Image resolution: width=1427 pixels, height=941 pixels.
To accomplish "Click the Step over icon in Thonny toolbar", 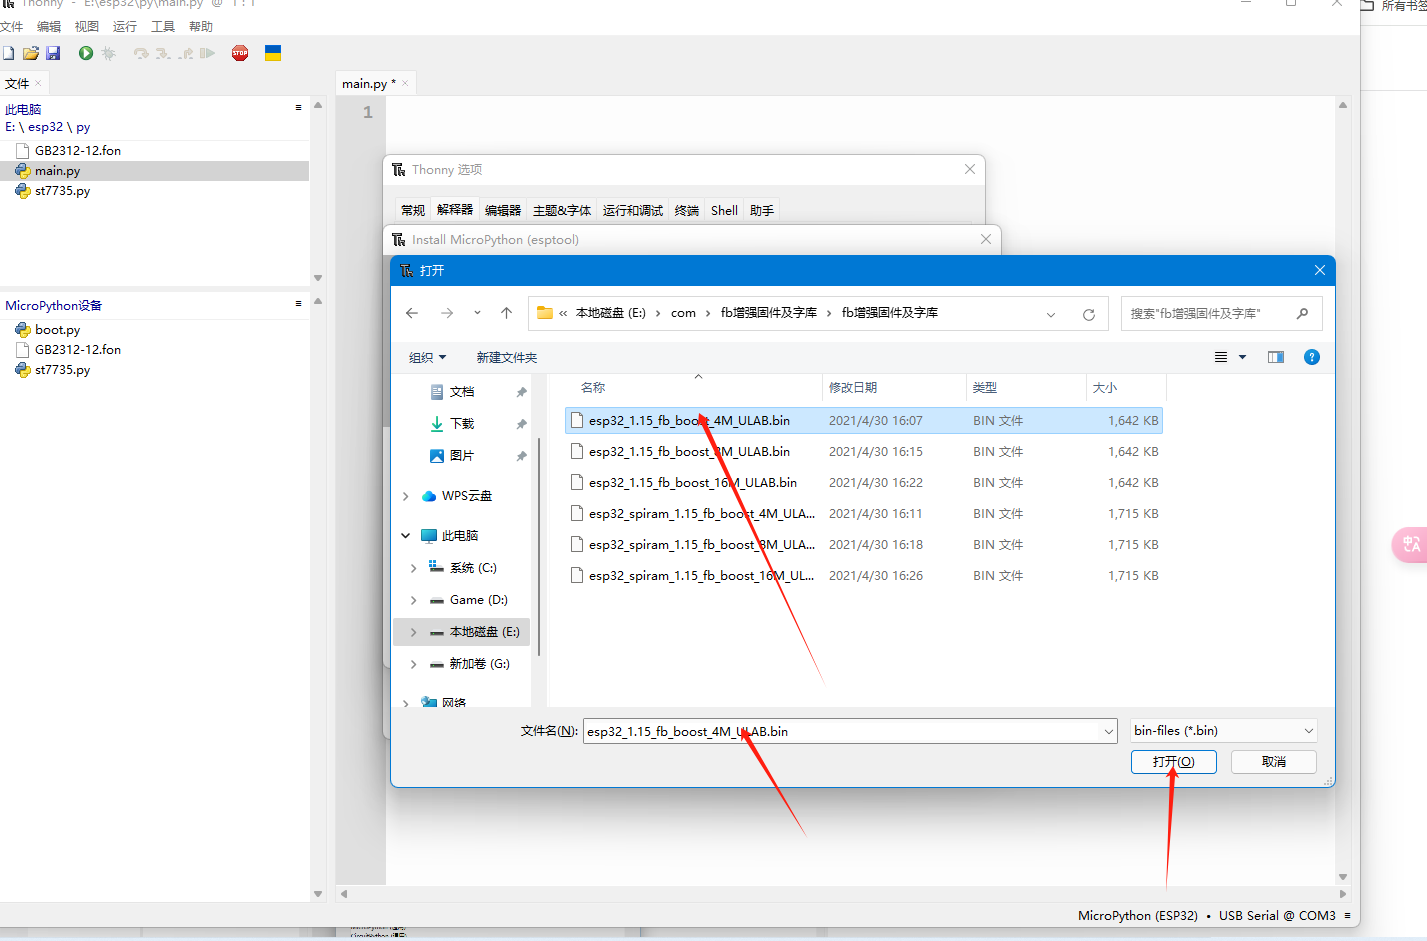I will pyautogui.click(x=141, y=53).
